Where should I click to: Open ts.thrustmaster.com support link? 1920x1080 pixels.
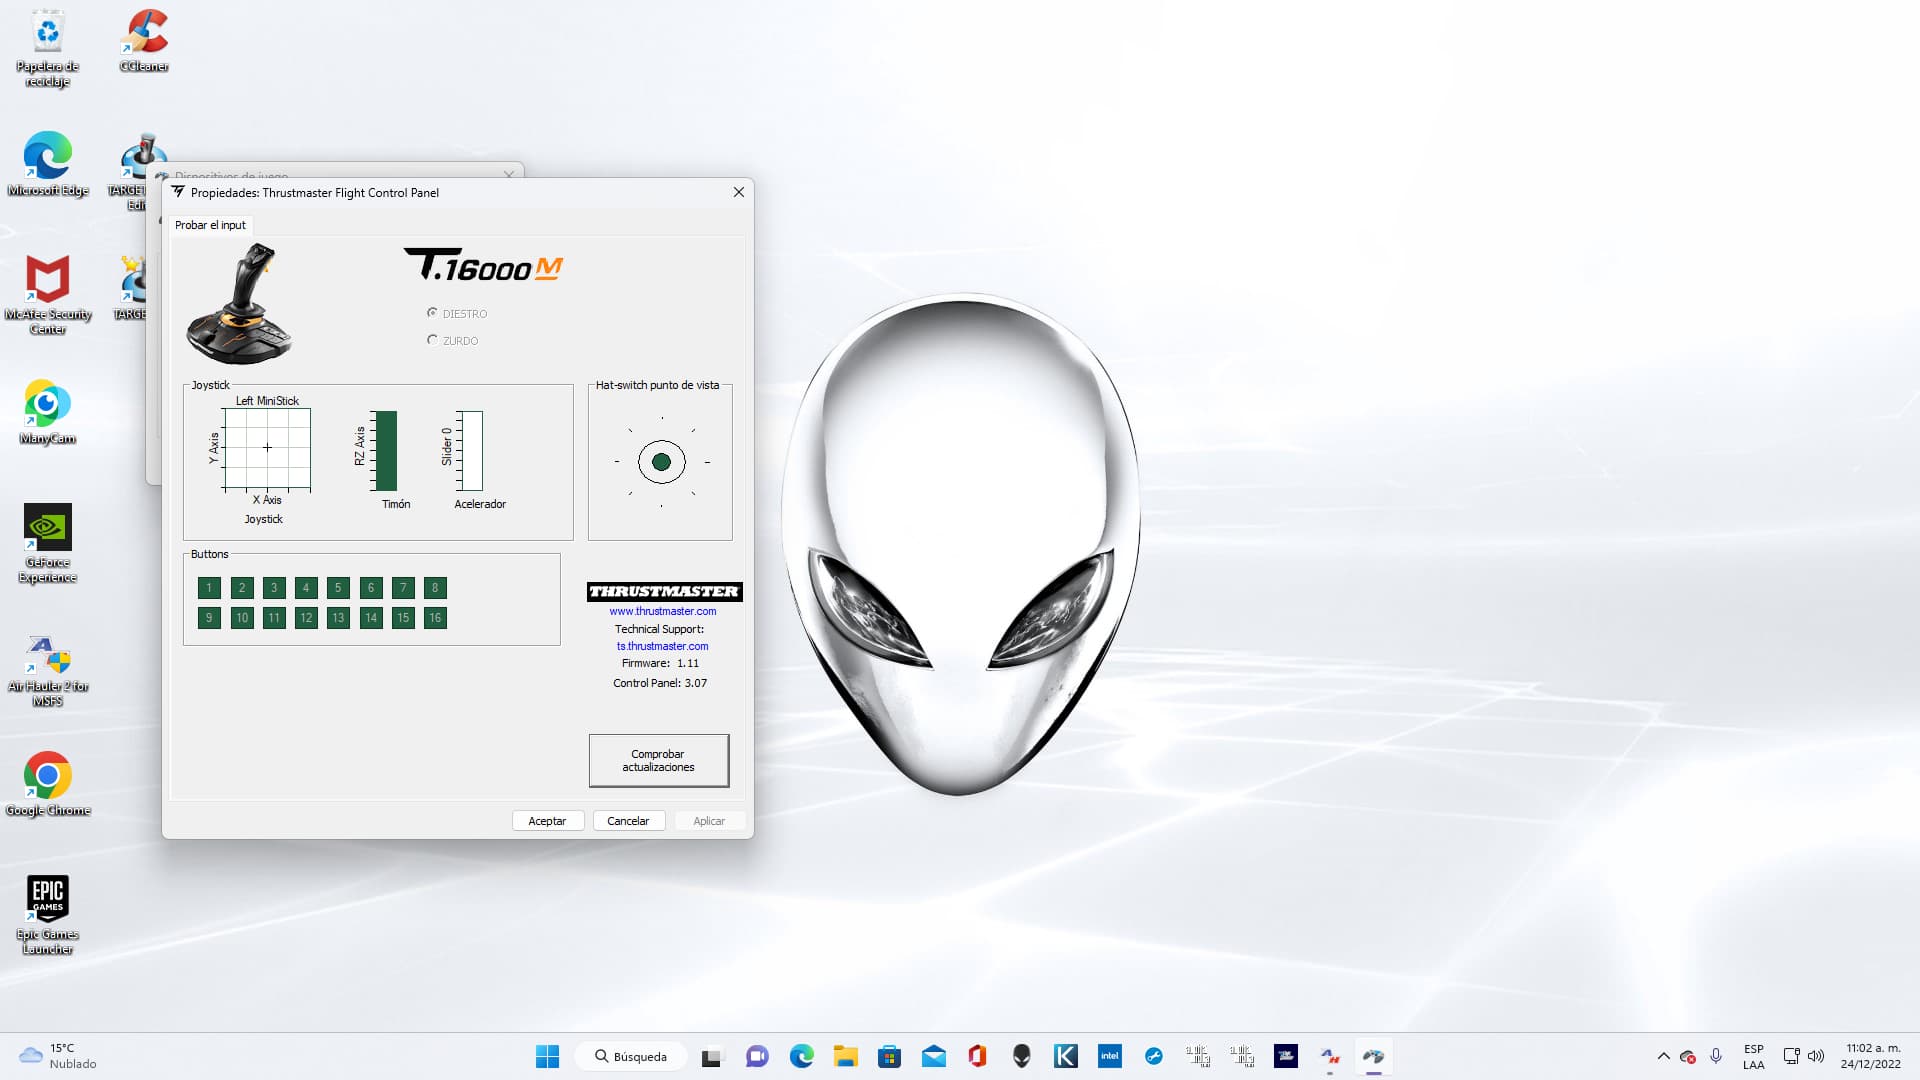coord(662,646)
